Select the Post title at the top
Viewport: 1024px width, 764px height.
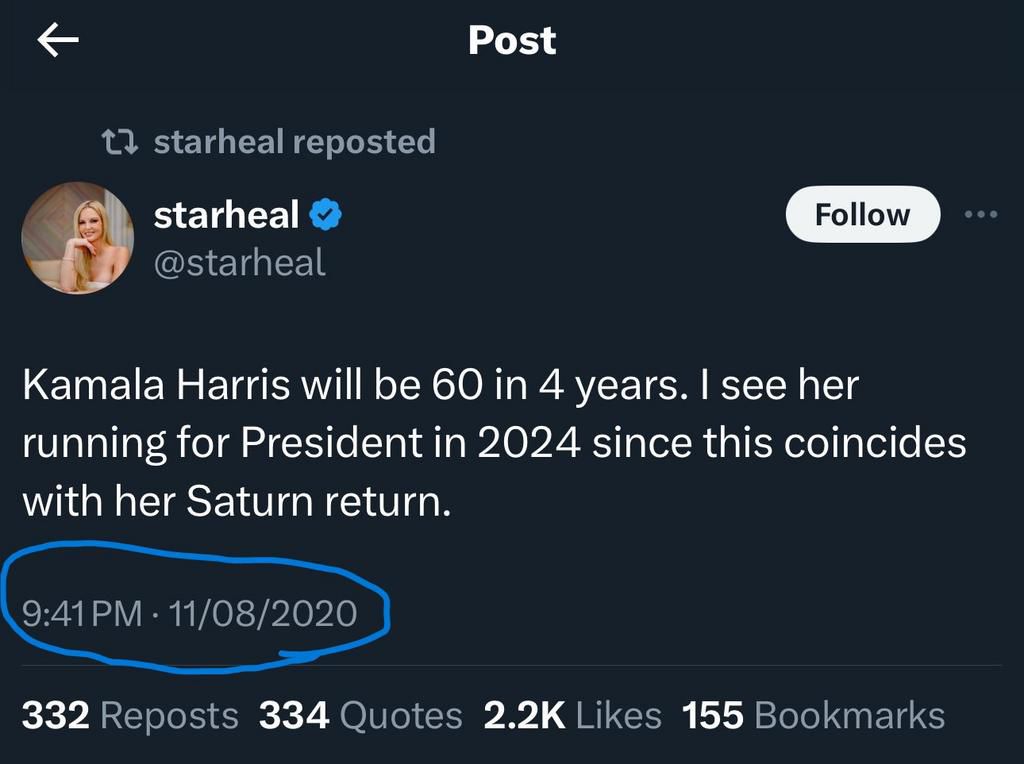(x=511, y=39)
